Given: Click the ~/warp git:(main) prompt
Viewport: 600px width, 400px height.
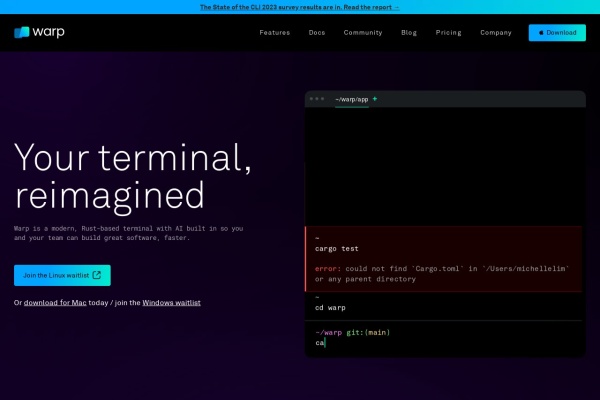Looking at the screenshot, I should pos(352,332).
